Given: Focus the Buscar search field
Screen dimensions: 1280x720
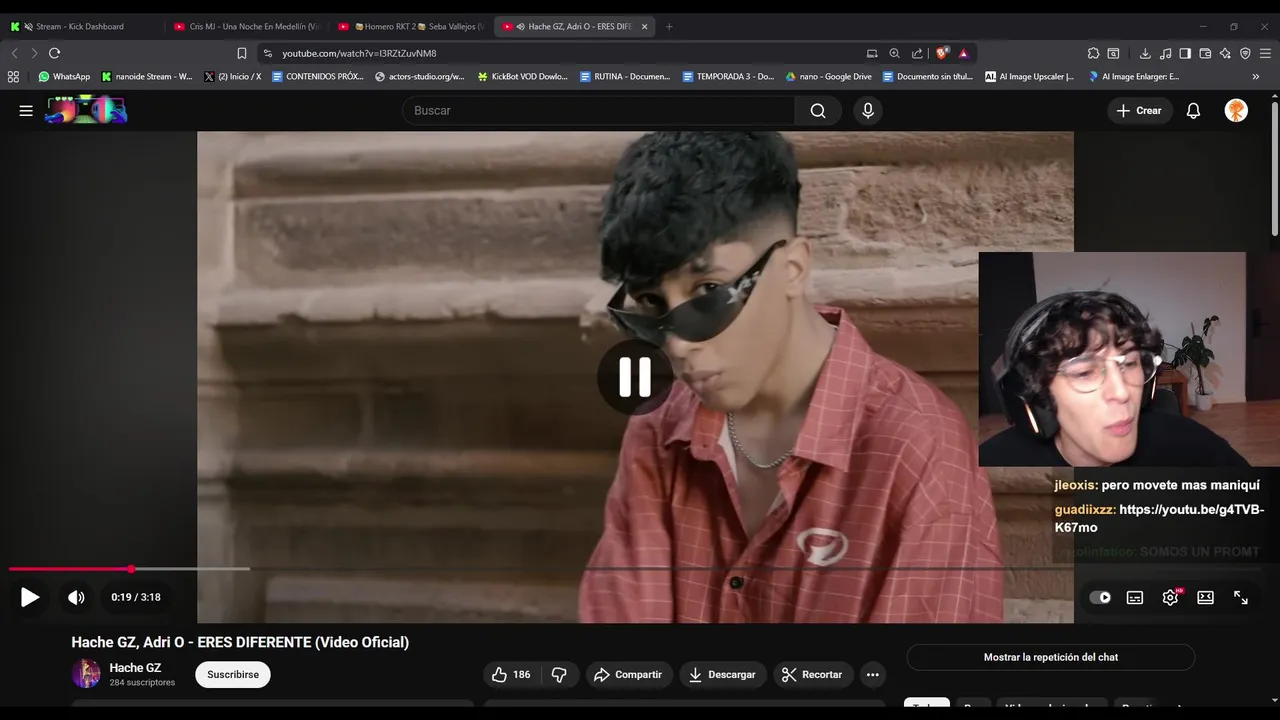Looking at the screenshot, I should 600,111.
